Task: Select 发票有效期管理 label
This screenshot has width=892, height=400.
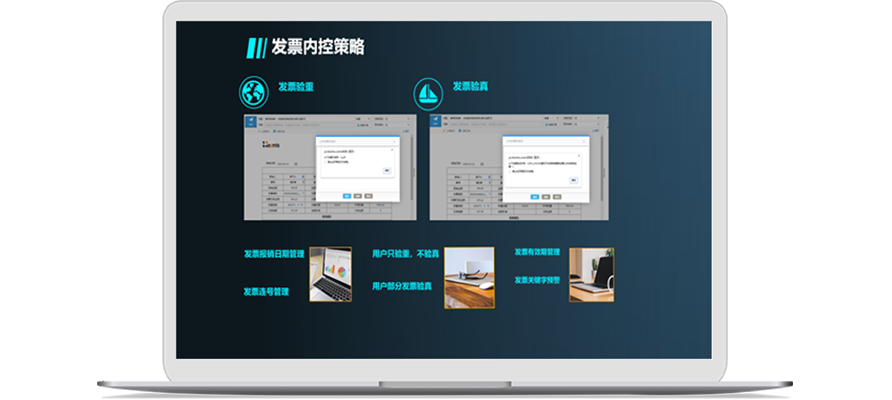Action: point(537,252)
